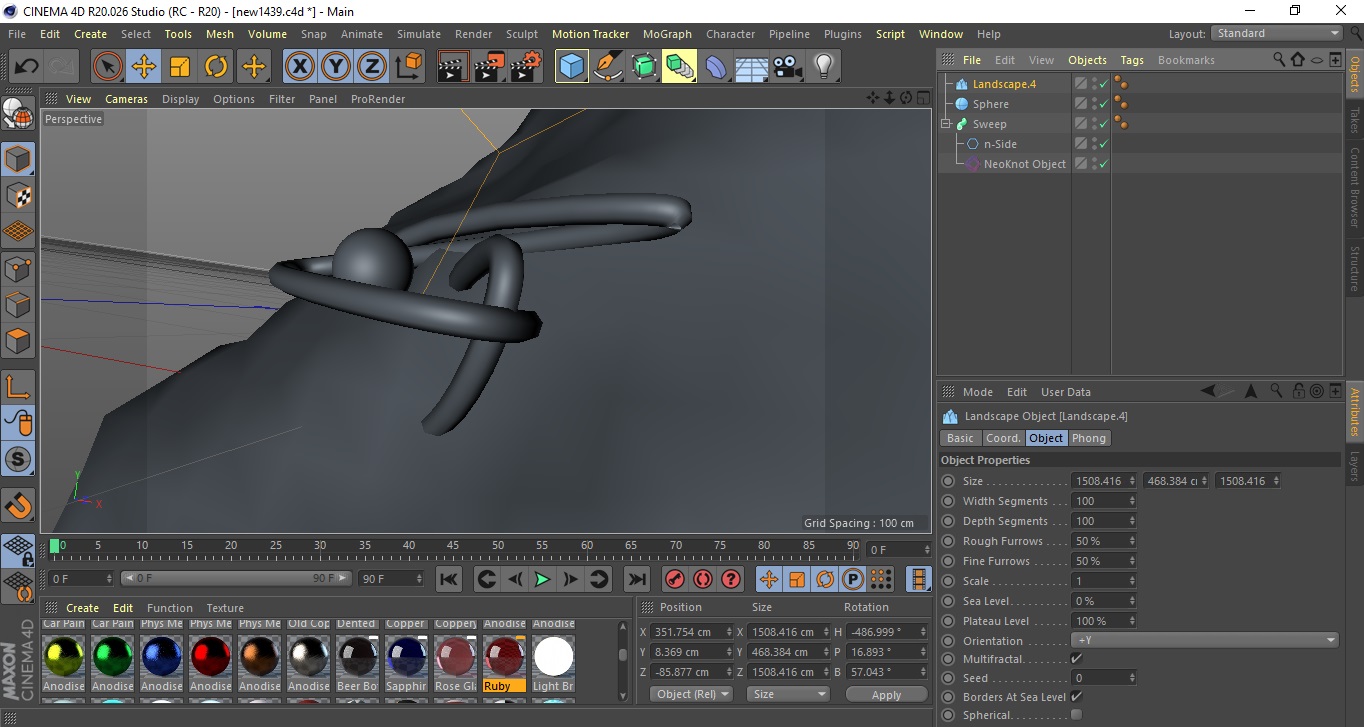This screenshot has width=1364, height=727.
Task: Enable the Spherical checkbox
Action: [x=1076, y=715]
